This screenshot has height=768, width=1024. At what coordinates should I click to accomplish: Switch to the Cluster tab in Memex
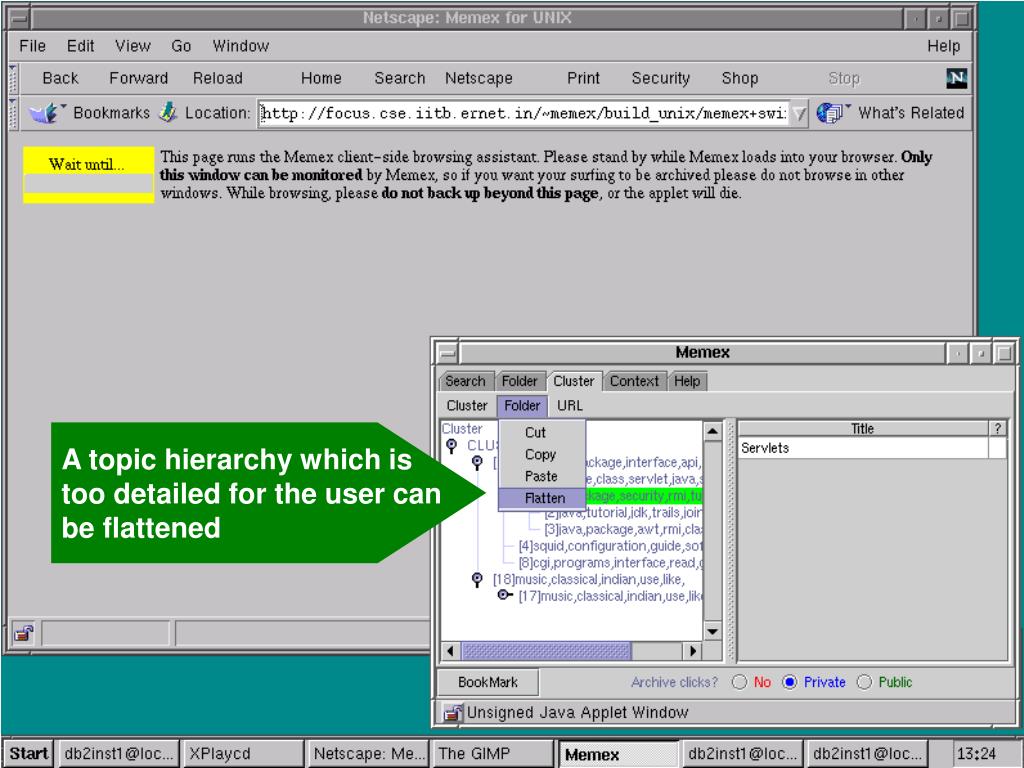click(x=574, y=381)
